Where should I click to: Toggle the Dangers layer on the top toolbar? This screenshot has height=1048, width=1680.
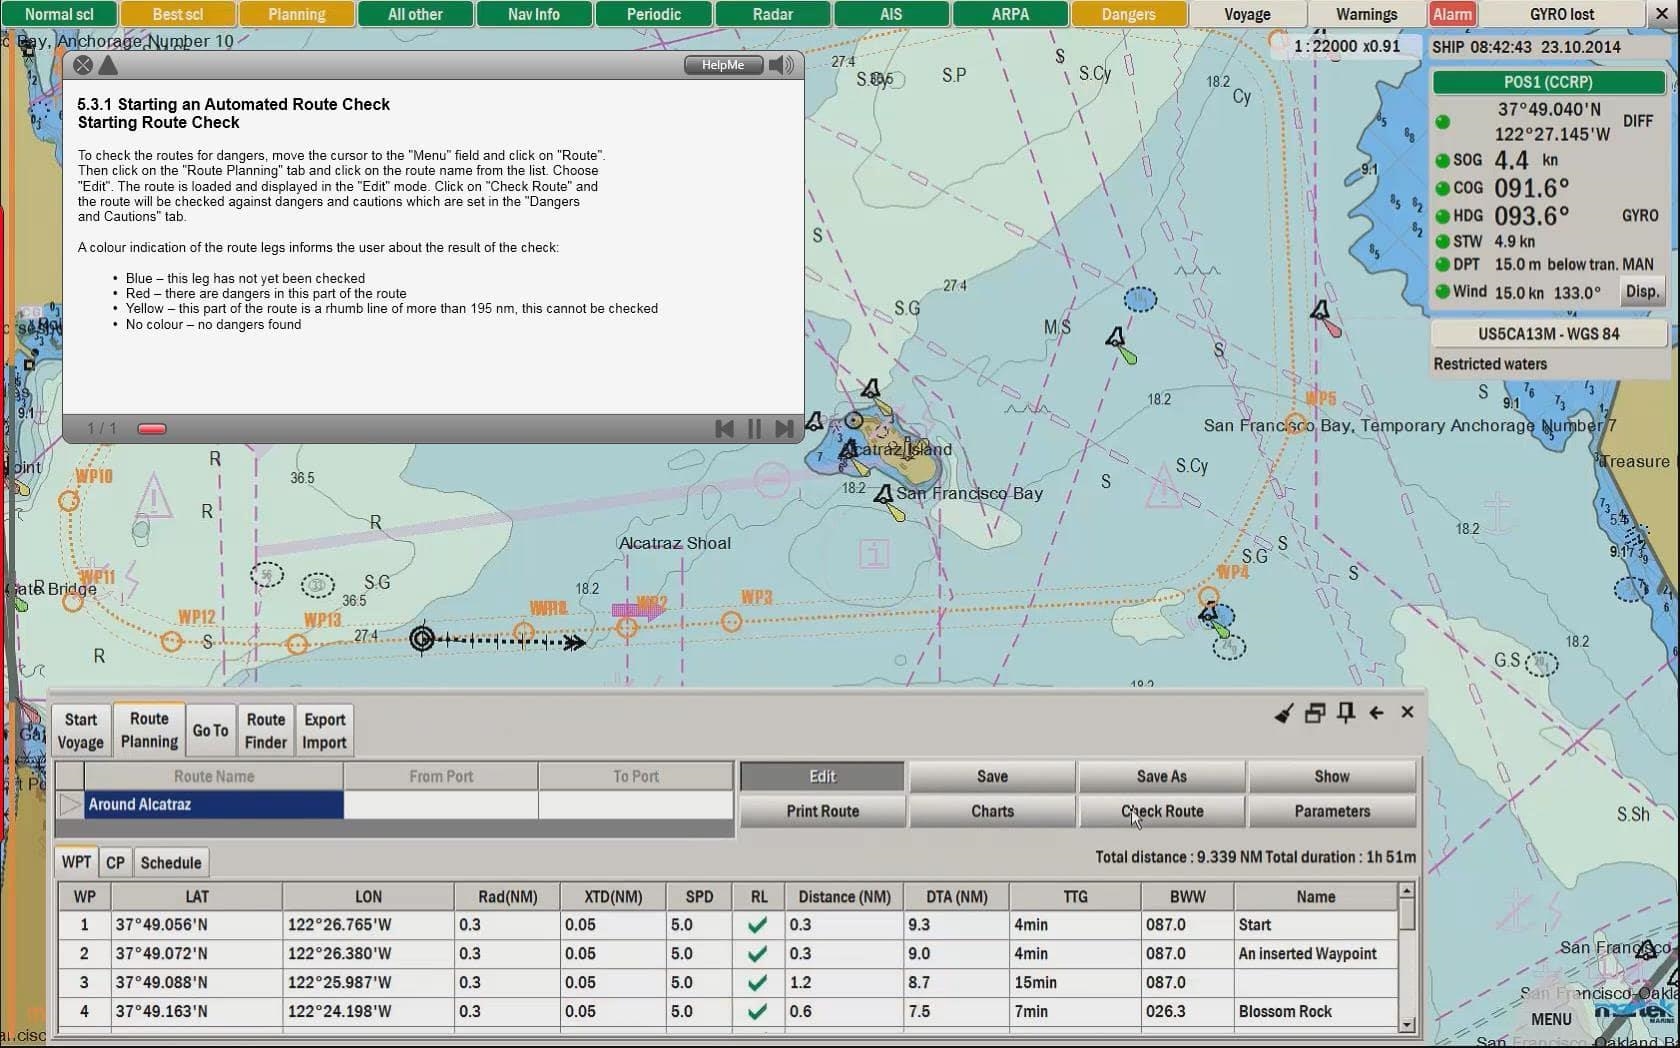click(x=1128, y=14)
